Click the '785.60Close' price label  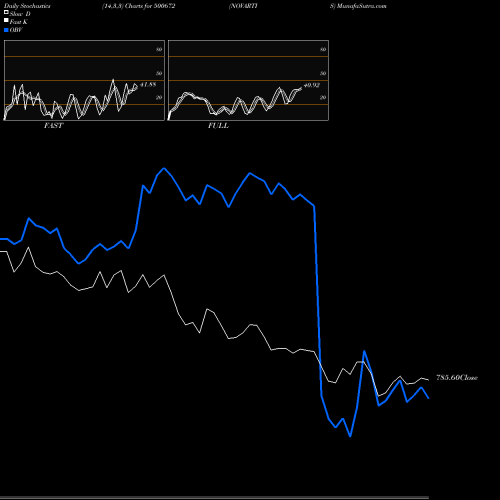pos(457,378)
